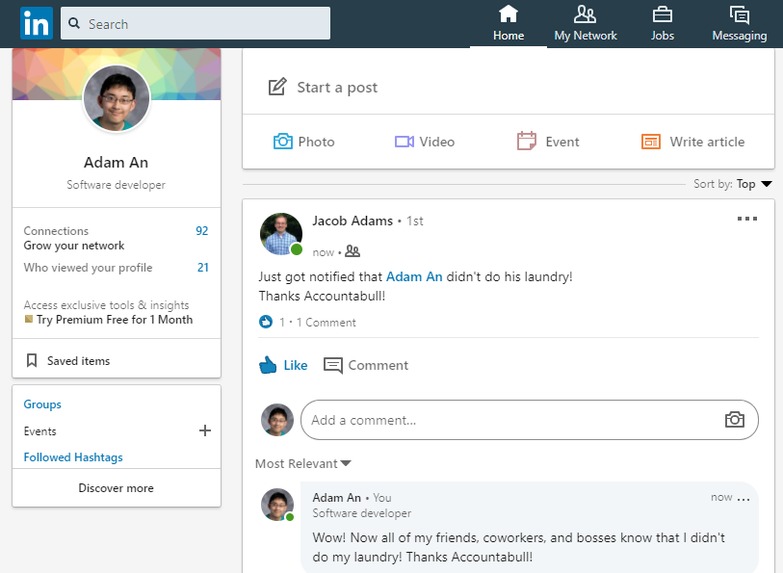The width and height of the screenshot is (783, 573).
Task: Add an event with the plus icon
Action: [205, 431]
